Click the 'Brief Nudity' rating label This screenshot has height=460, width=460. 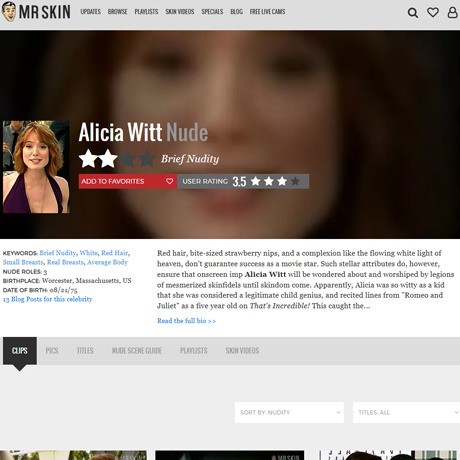[190, 159]
